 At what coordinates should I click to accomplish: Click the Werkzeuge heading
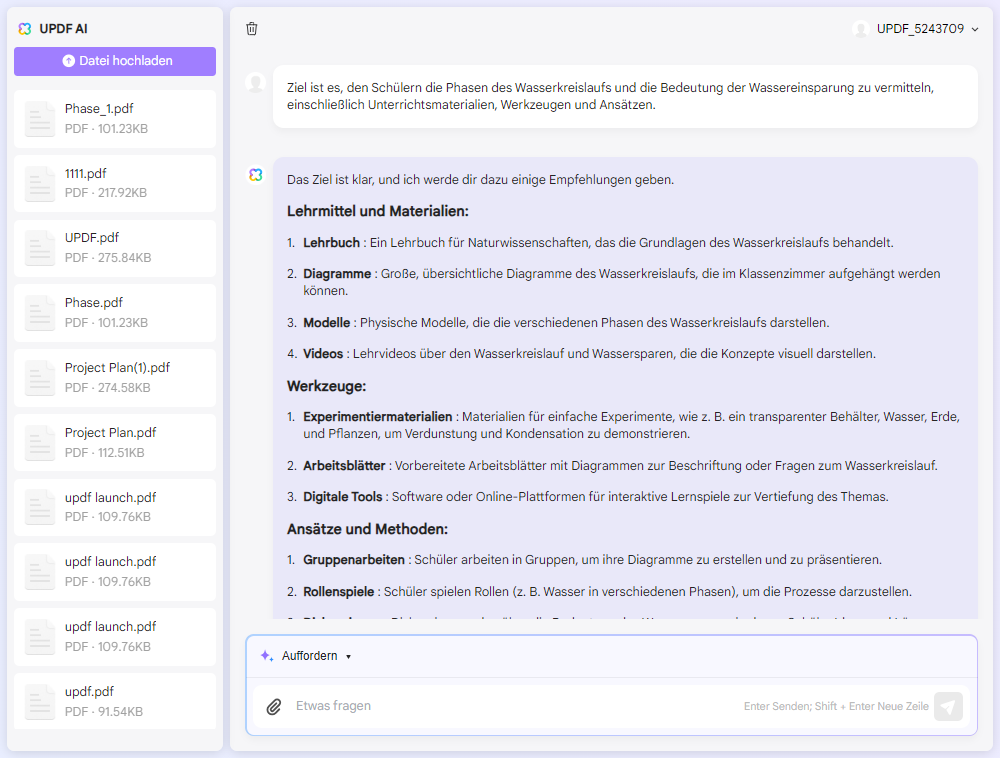pyautogui.click(x=327, y=386)
